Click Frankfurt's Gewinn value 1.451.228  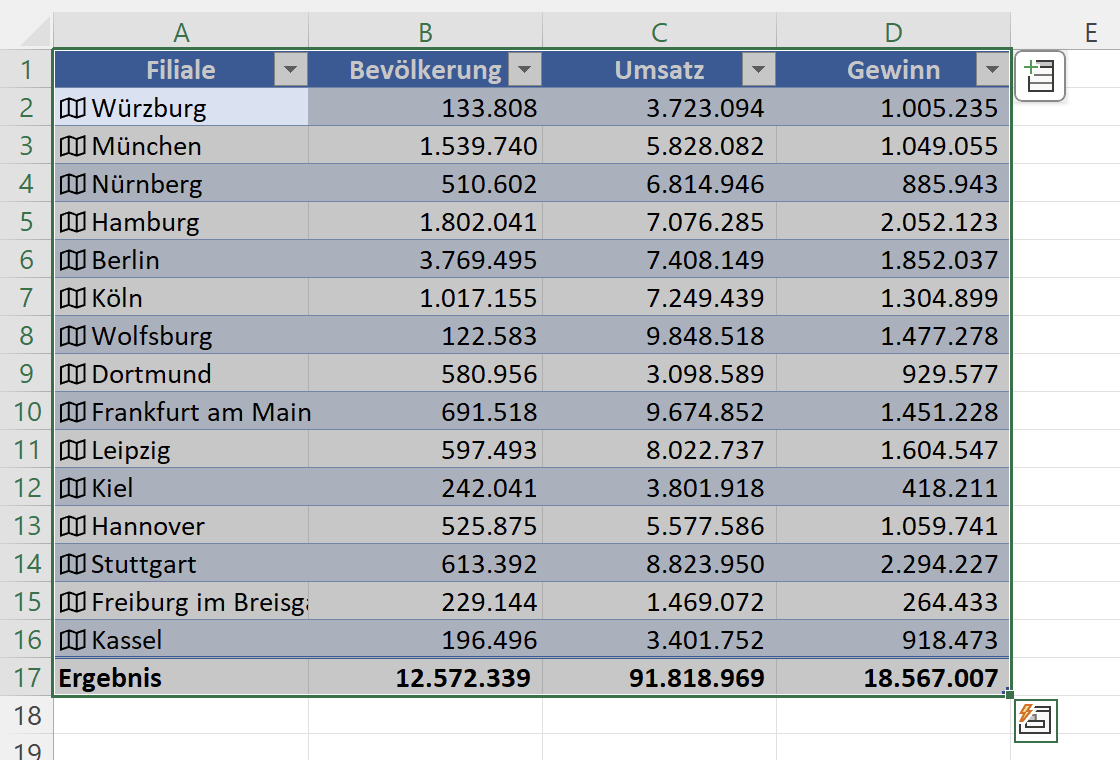(939, 411)
